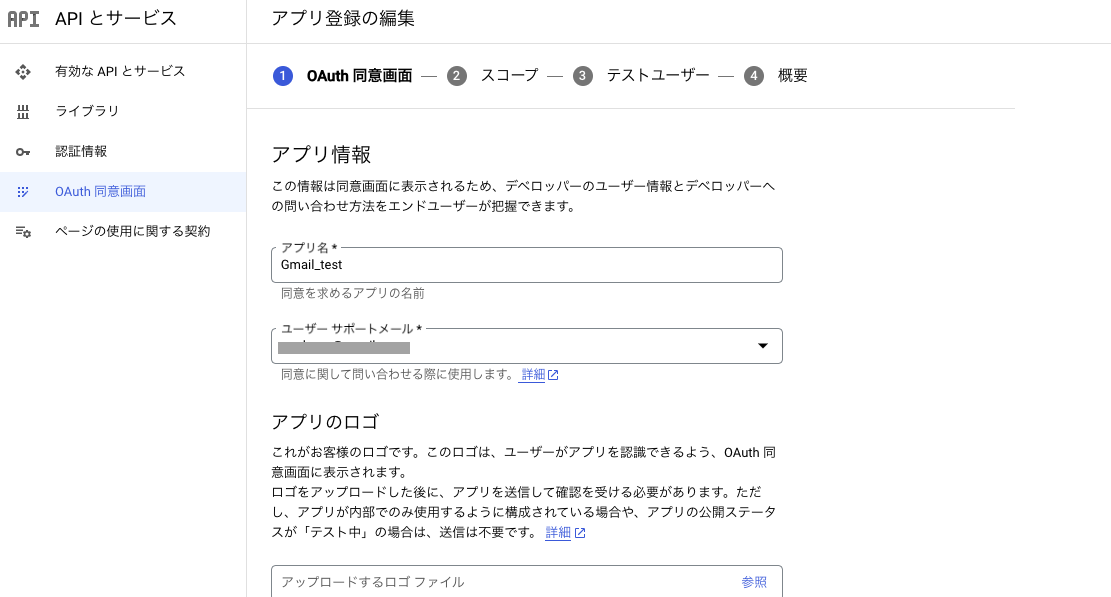This screenshot has width=1111, height=597.
Task: Open 有効な API とサービス via its compass icon
Action: [23, 71]
